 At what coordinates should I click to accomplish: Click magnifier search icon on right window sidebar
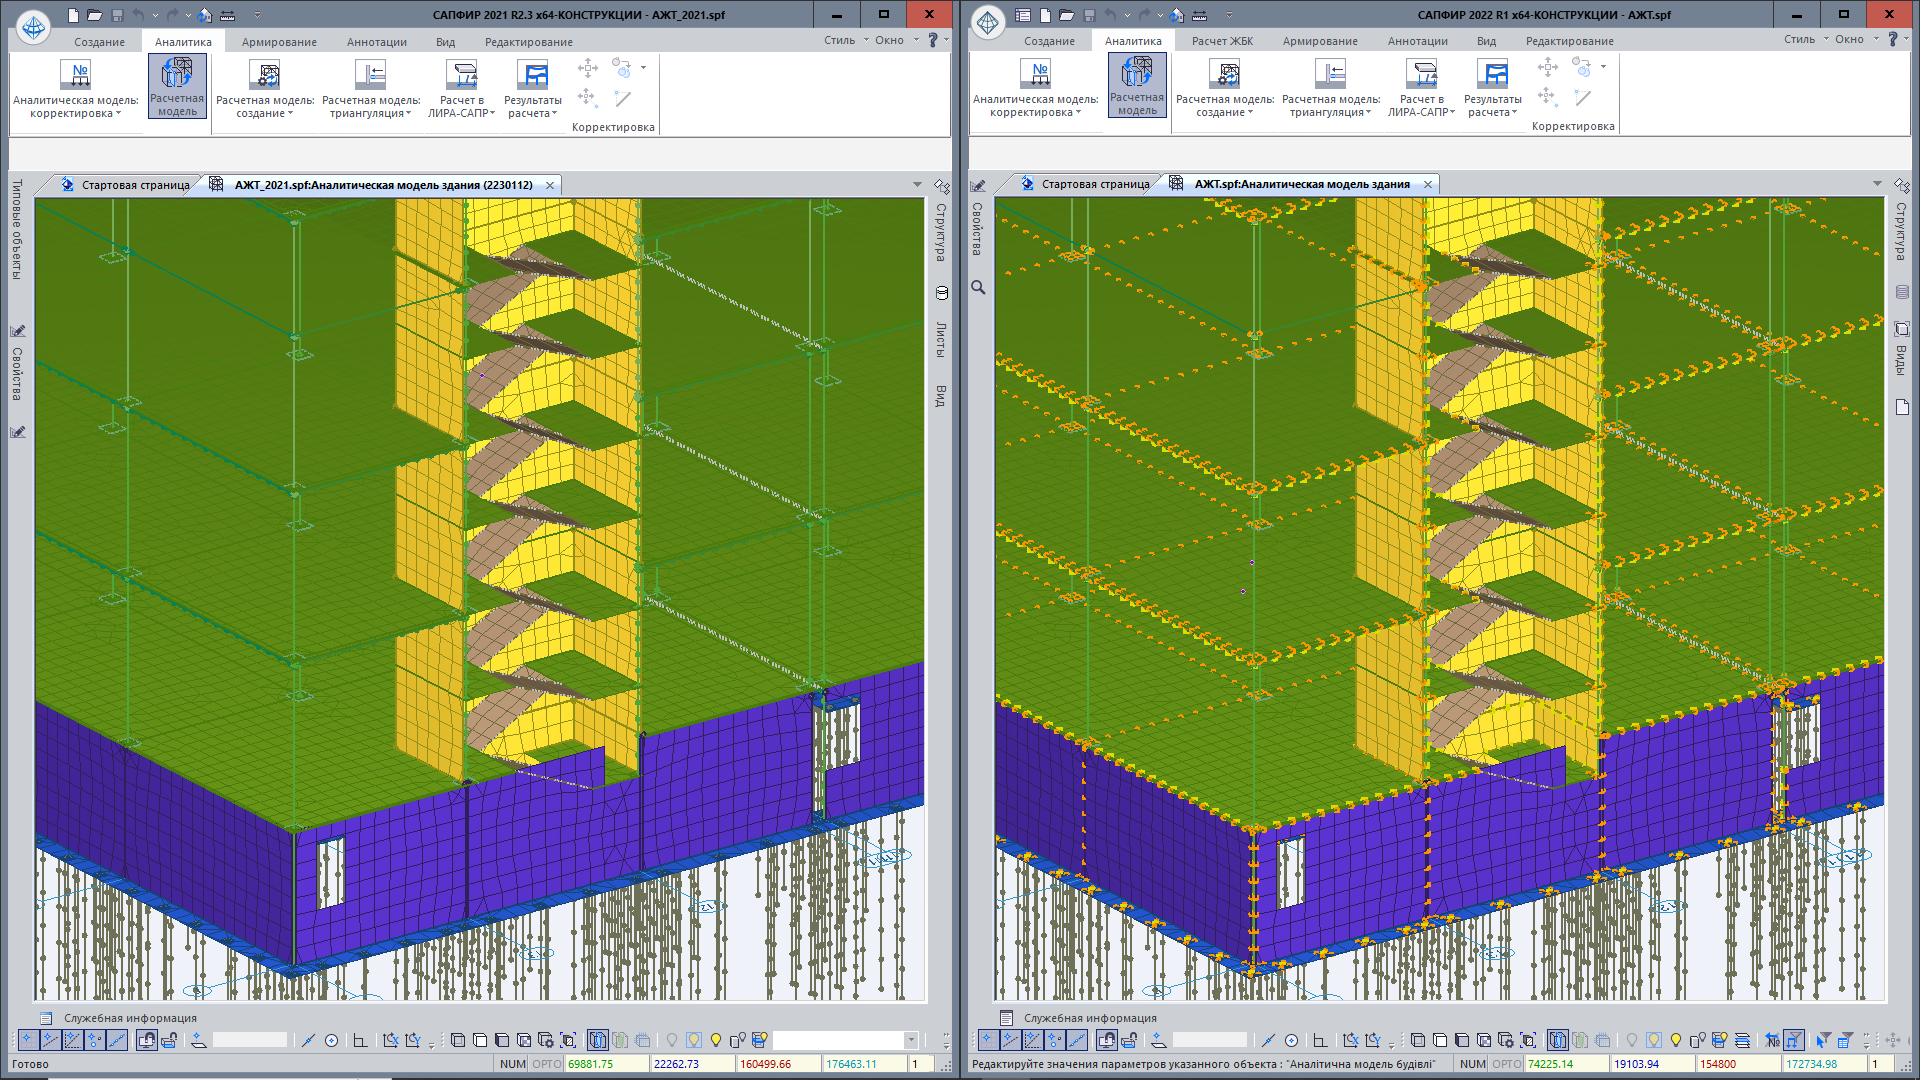click(978, 288)
